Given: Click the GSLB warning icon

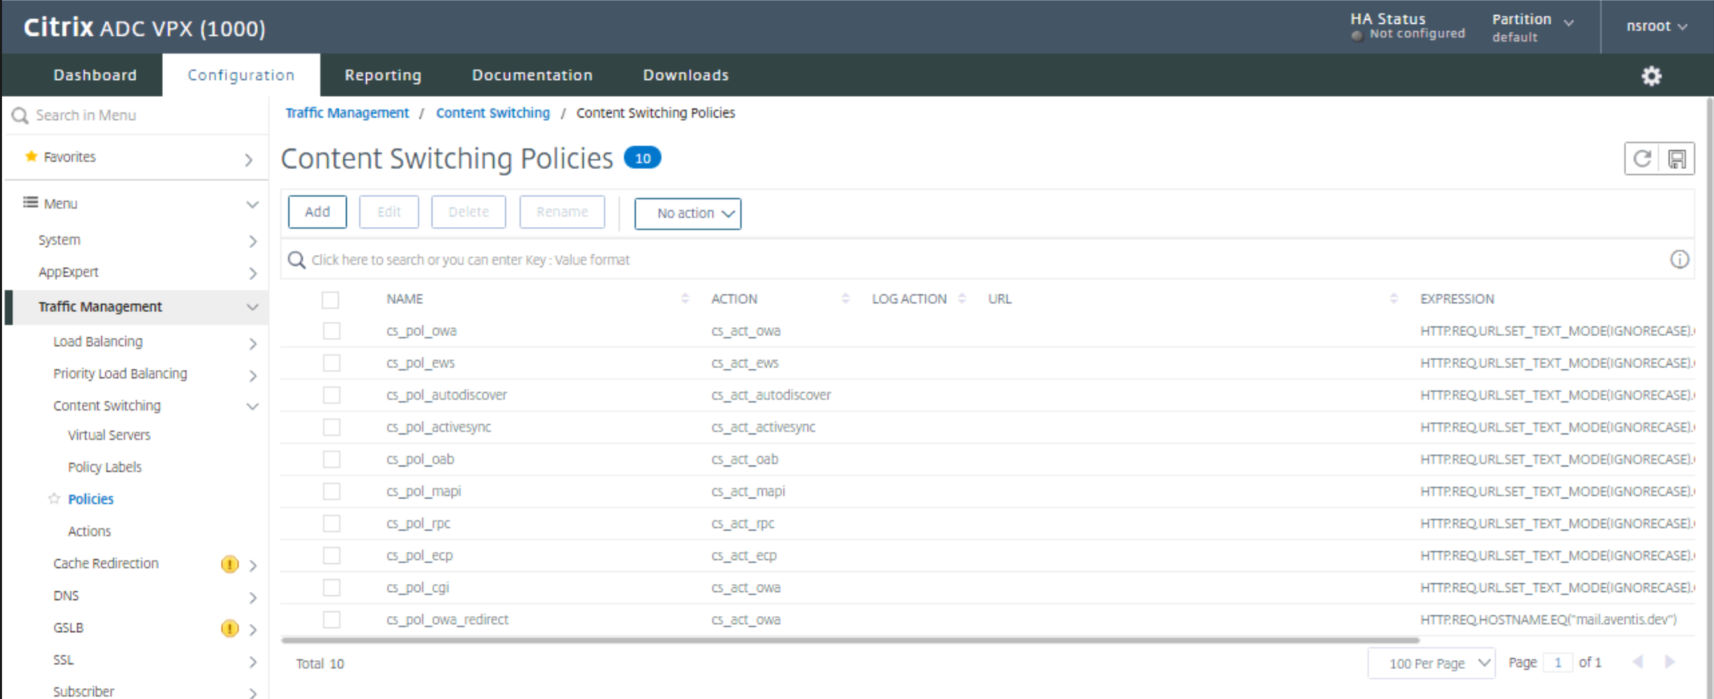Looking at the screenshot, I should [229, 628].
